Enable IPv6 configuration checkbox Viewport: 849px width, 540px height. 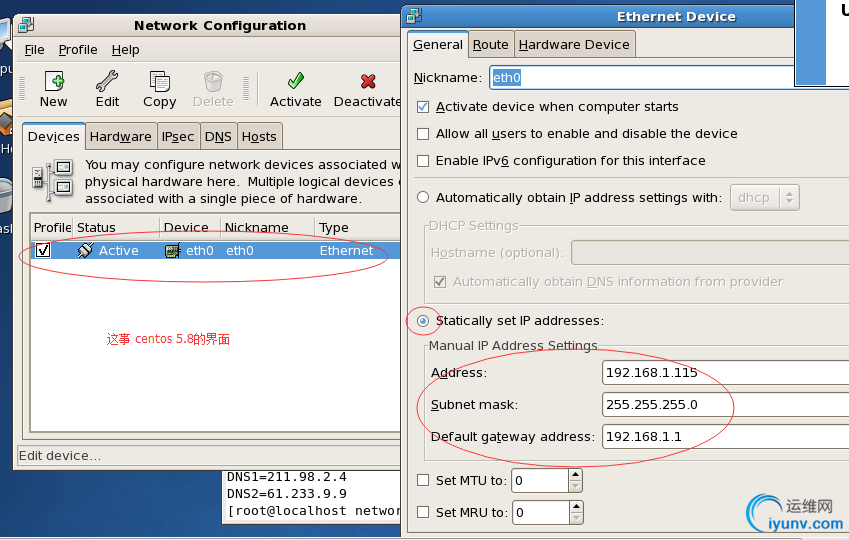[x=423, y=161]
